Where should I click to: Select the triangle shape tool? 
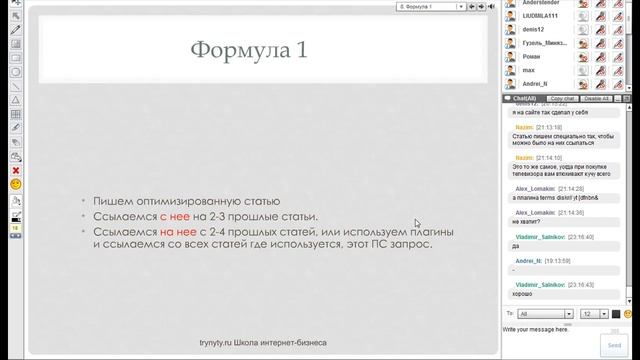tap(16, 100)
